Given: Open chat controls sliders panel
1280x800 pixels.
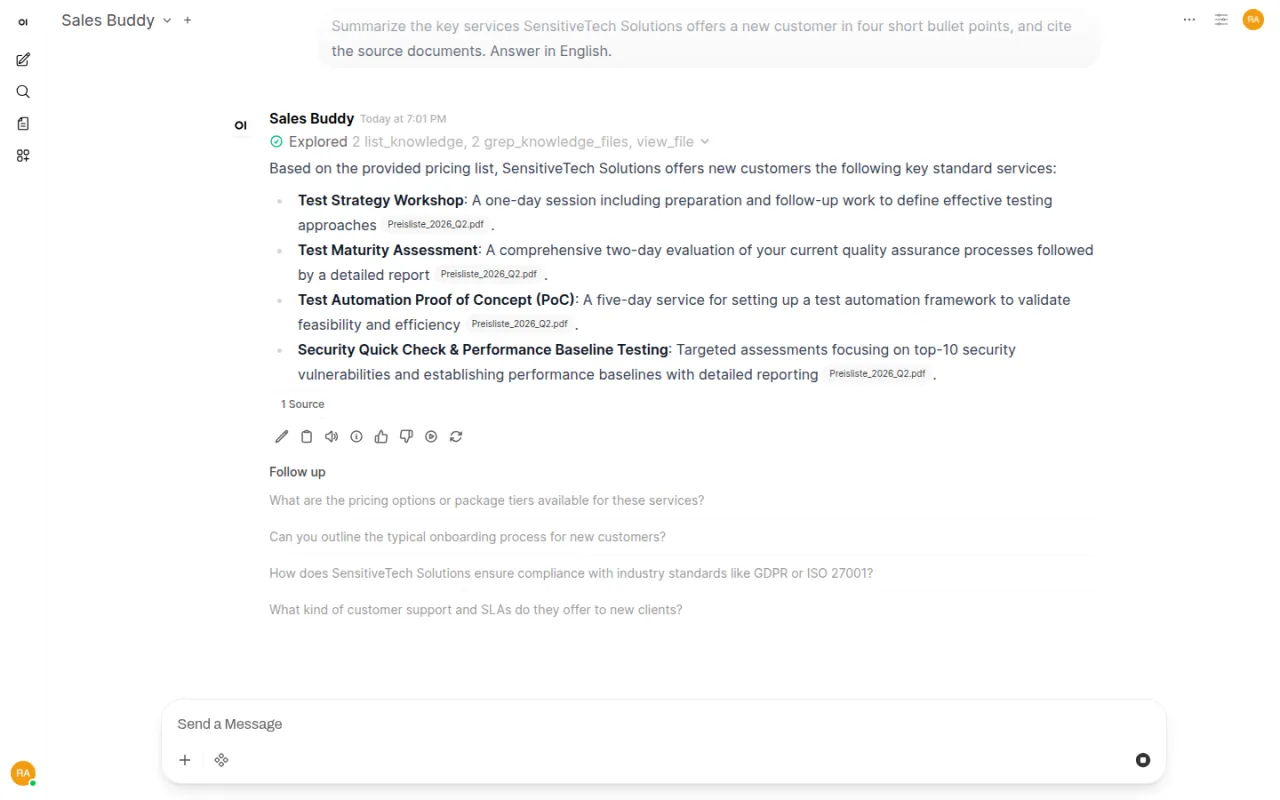Looking at the screenshot, I should coord(1221,20).
